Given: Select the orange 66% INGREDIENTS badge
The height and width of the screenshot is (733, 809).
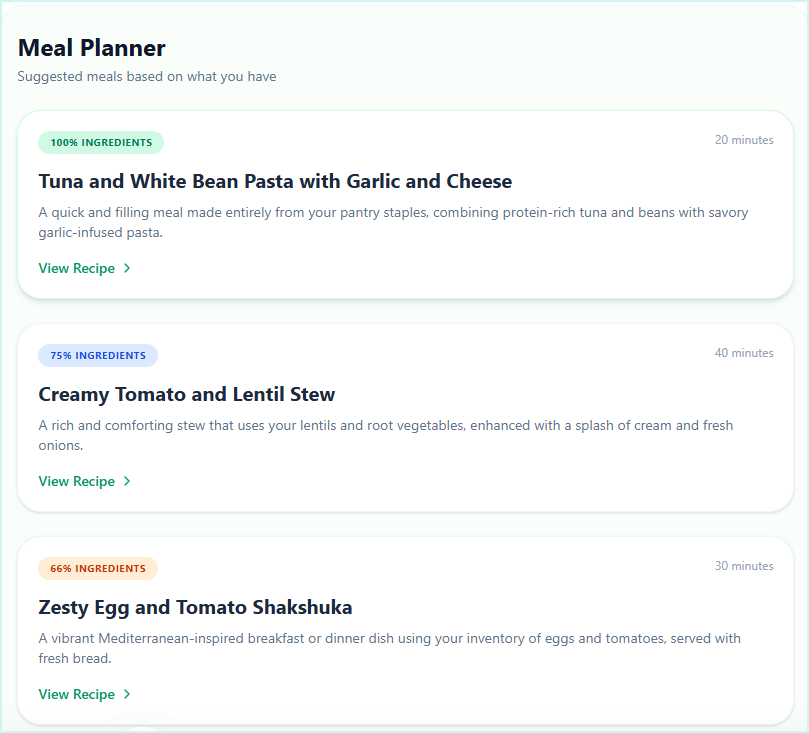Looking at the screenshot, I should pyautogui.click(x=97, y=568).
